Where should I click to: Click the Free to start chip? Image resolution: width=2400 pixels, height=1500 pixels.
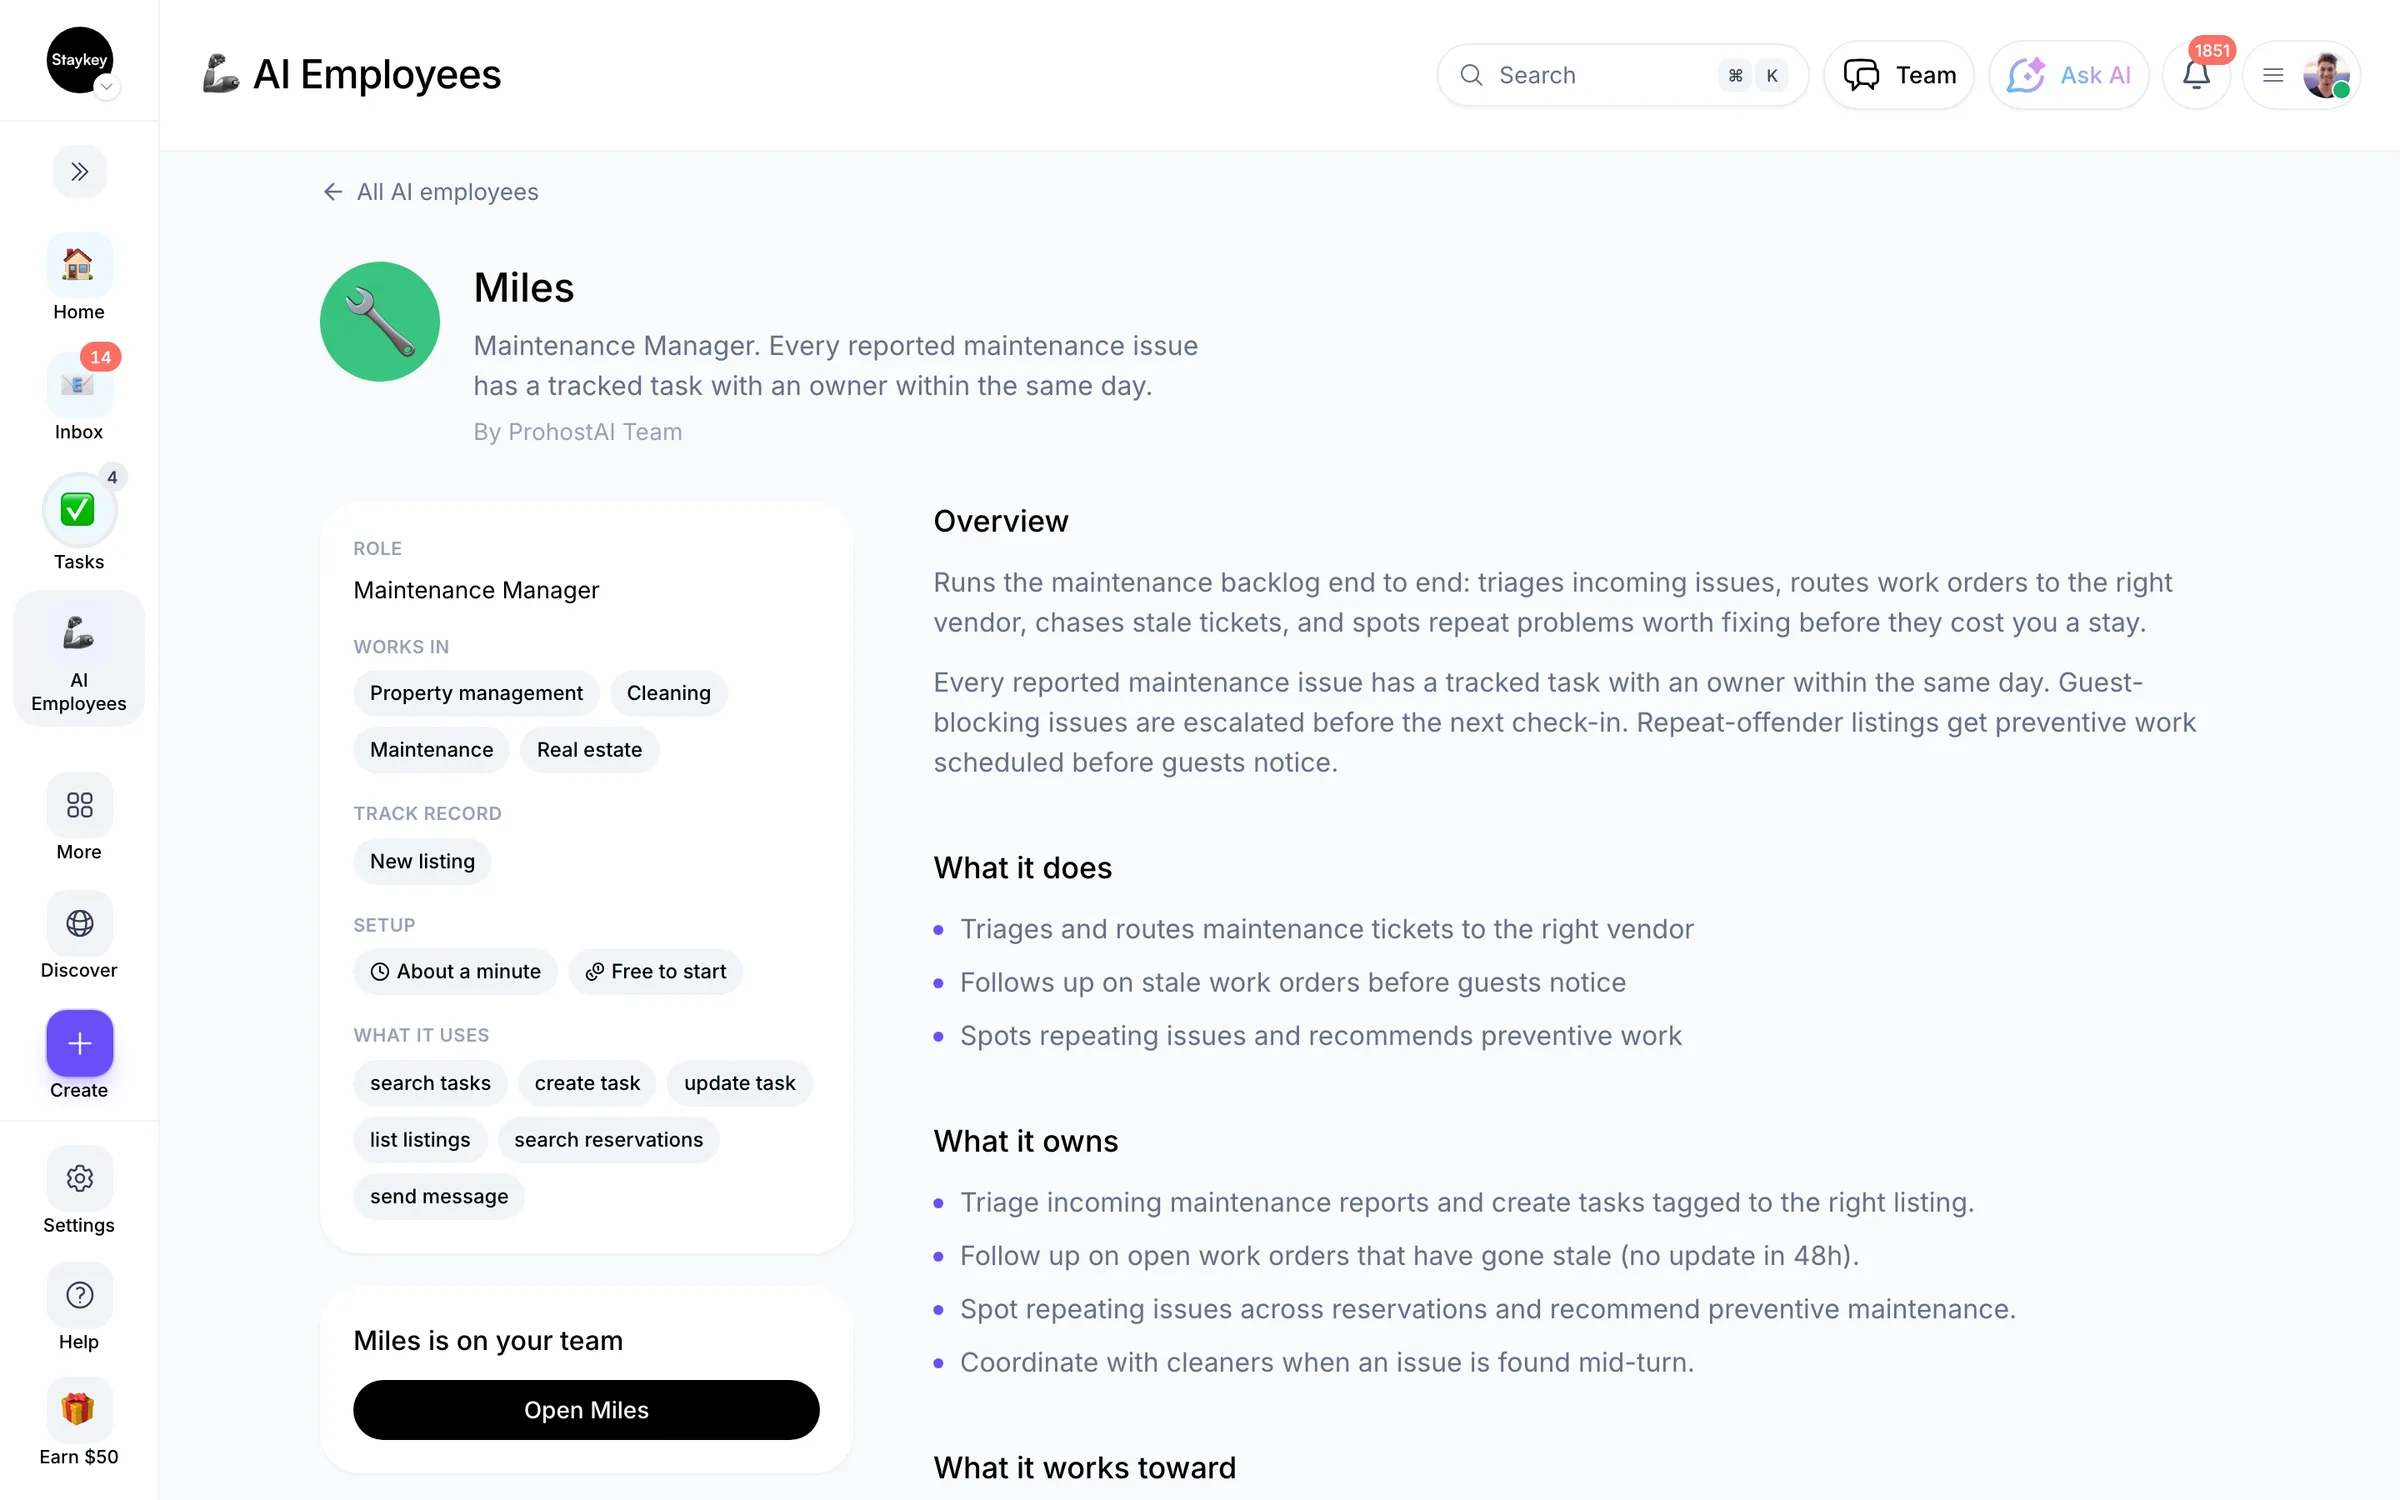click(x=656, y=972)
